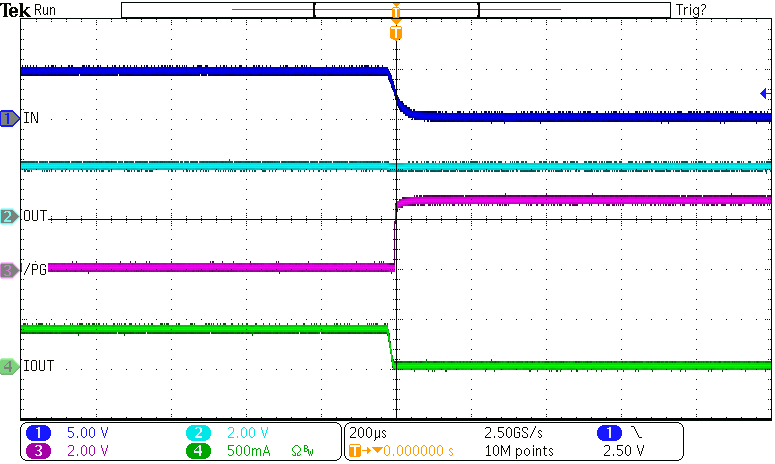The width and height of the screenshot is (775, 464).
Task: Click the IN waveform label
Action: [x=31, y=118]
